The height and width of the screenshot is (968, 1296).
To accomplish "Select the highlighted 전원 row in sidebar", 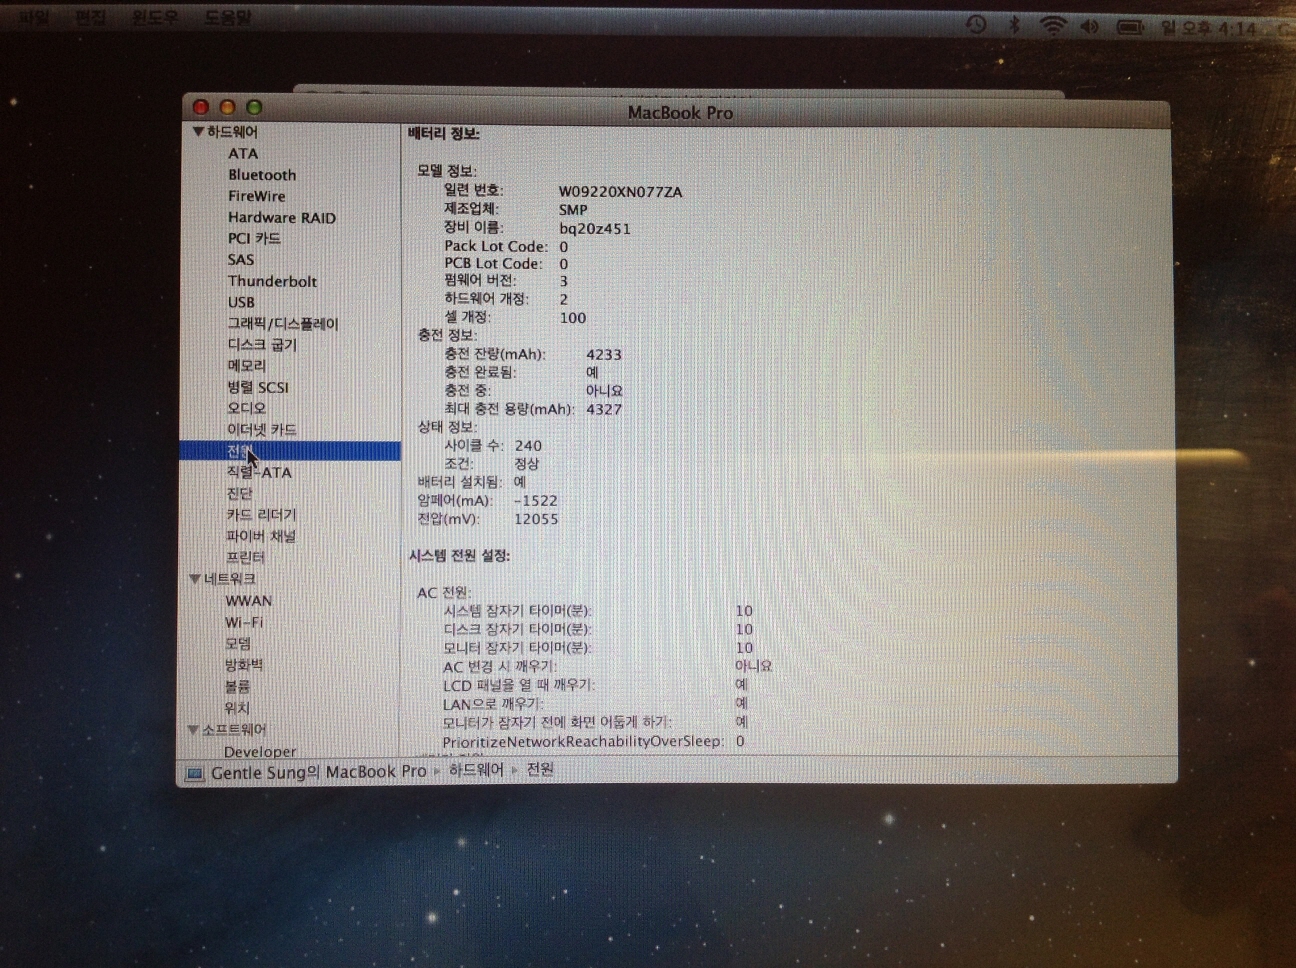I will click(x=290, y=451).
